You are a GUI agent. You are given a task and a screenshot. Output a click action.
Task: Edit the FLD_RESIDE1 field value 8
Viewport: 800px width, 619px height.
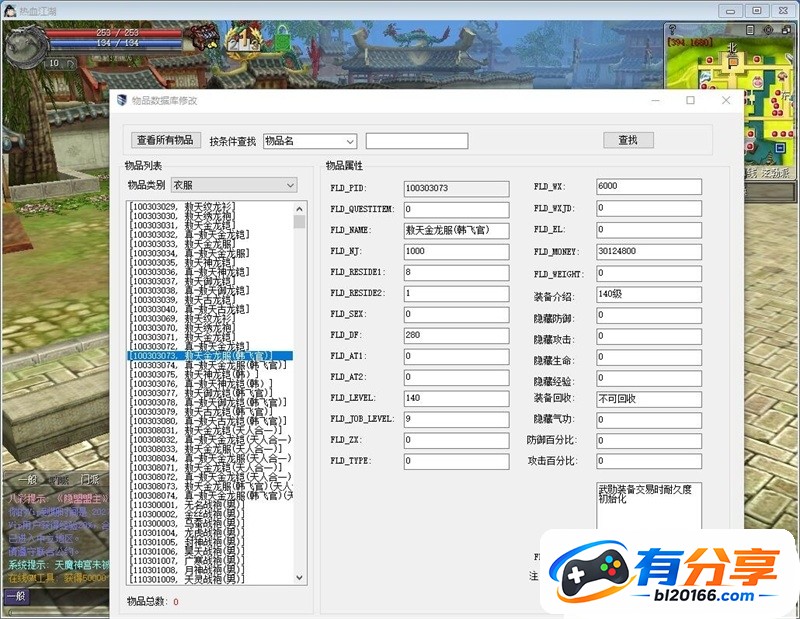[456, 272]
